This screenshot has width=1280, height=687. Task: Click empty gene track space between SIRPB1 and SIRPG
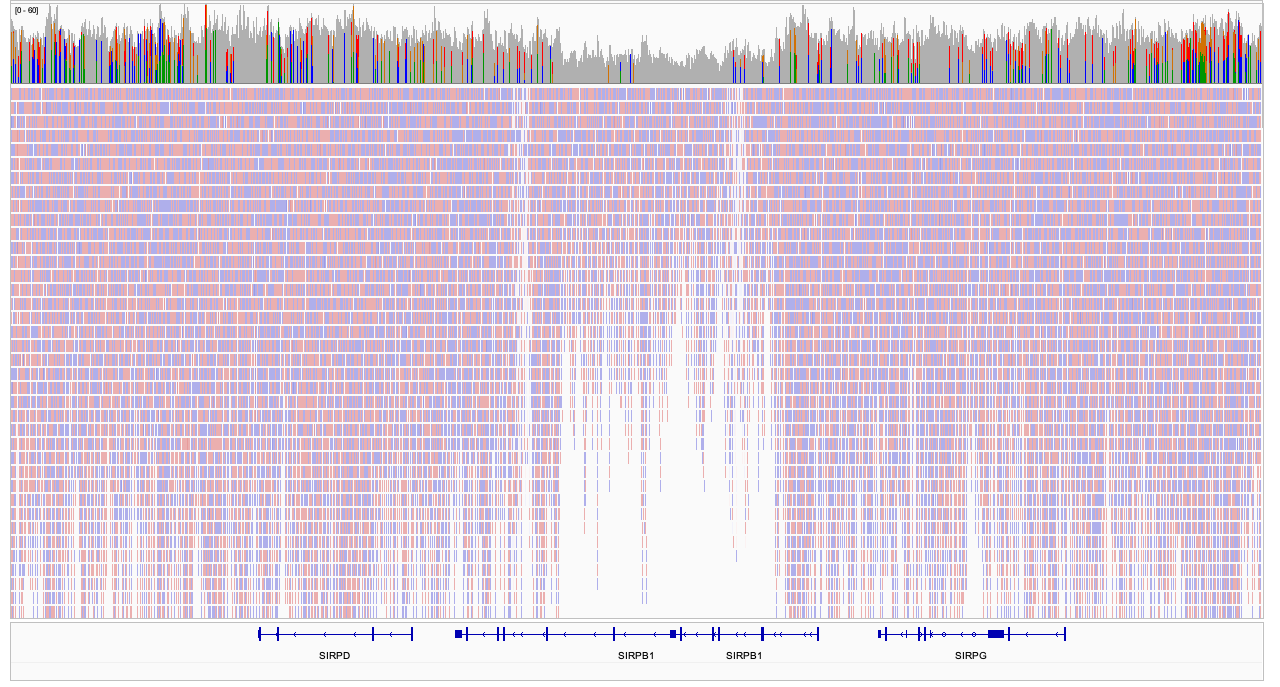point(848,634)
